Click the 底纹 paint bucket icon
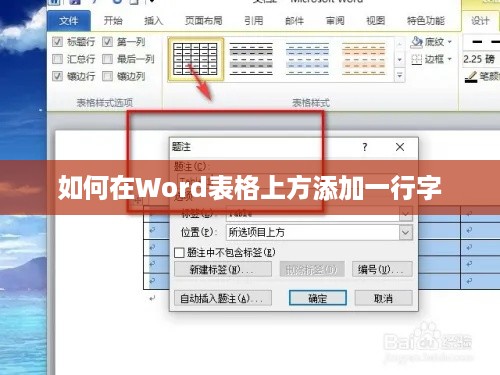 coord(417,42)
